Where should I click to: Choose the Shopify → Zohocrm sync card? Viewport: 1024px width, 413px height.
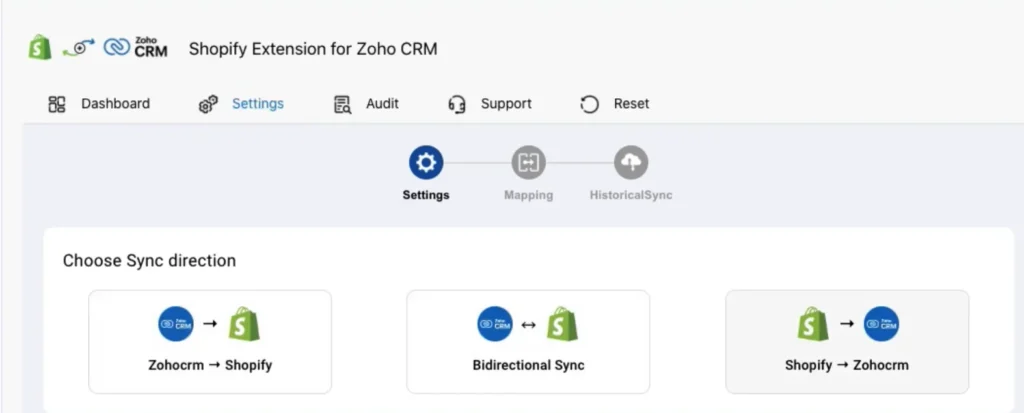(x=847, y=342)
